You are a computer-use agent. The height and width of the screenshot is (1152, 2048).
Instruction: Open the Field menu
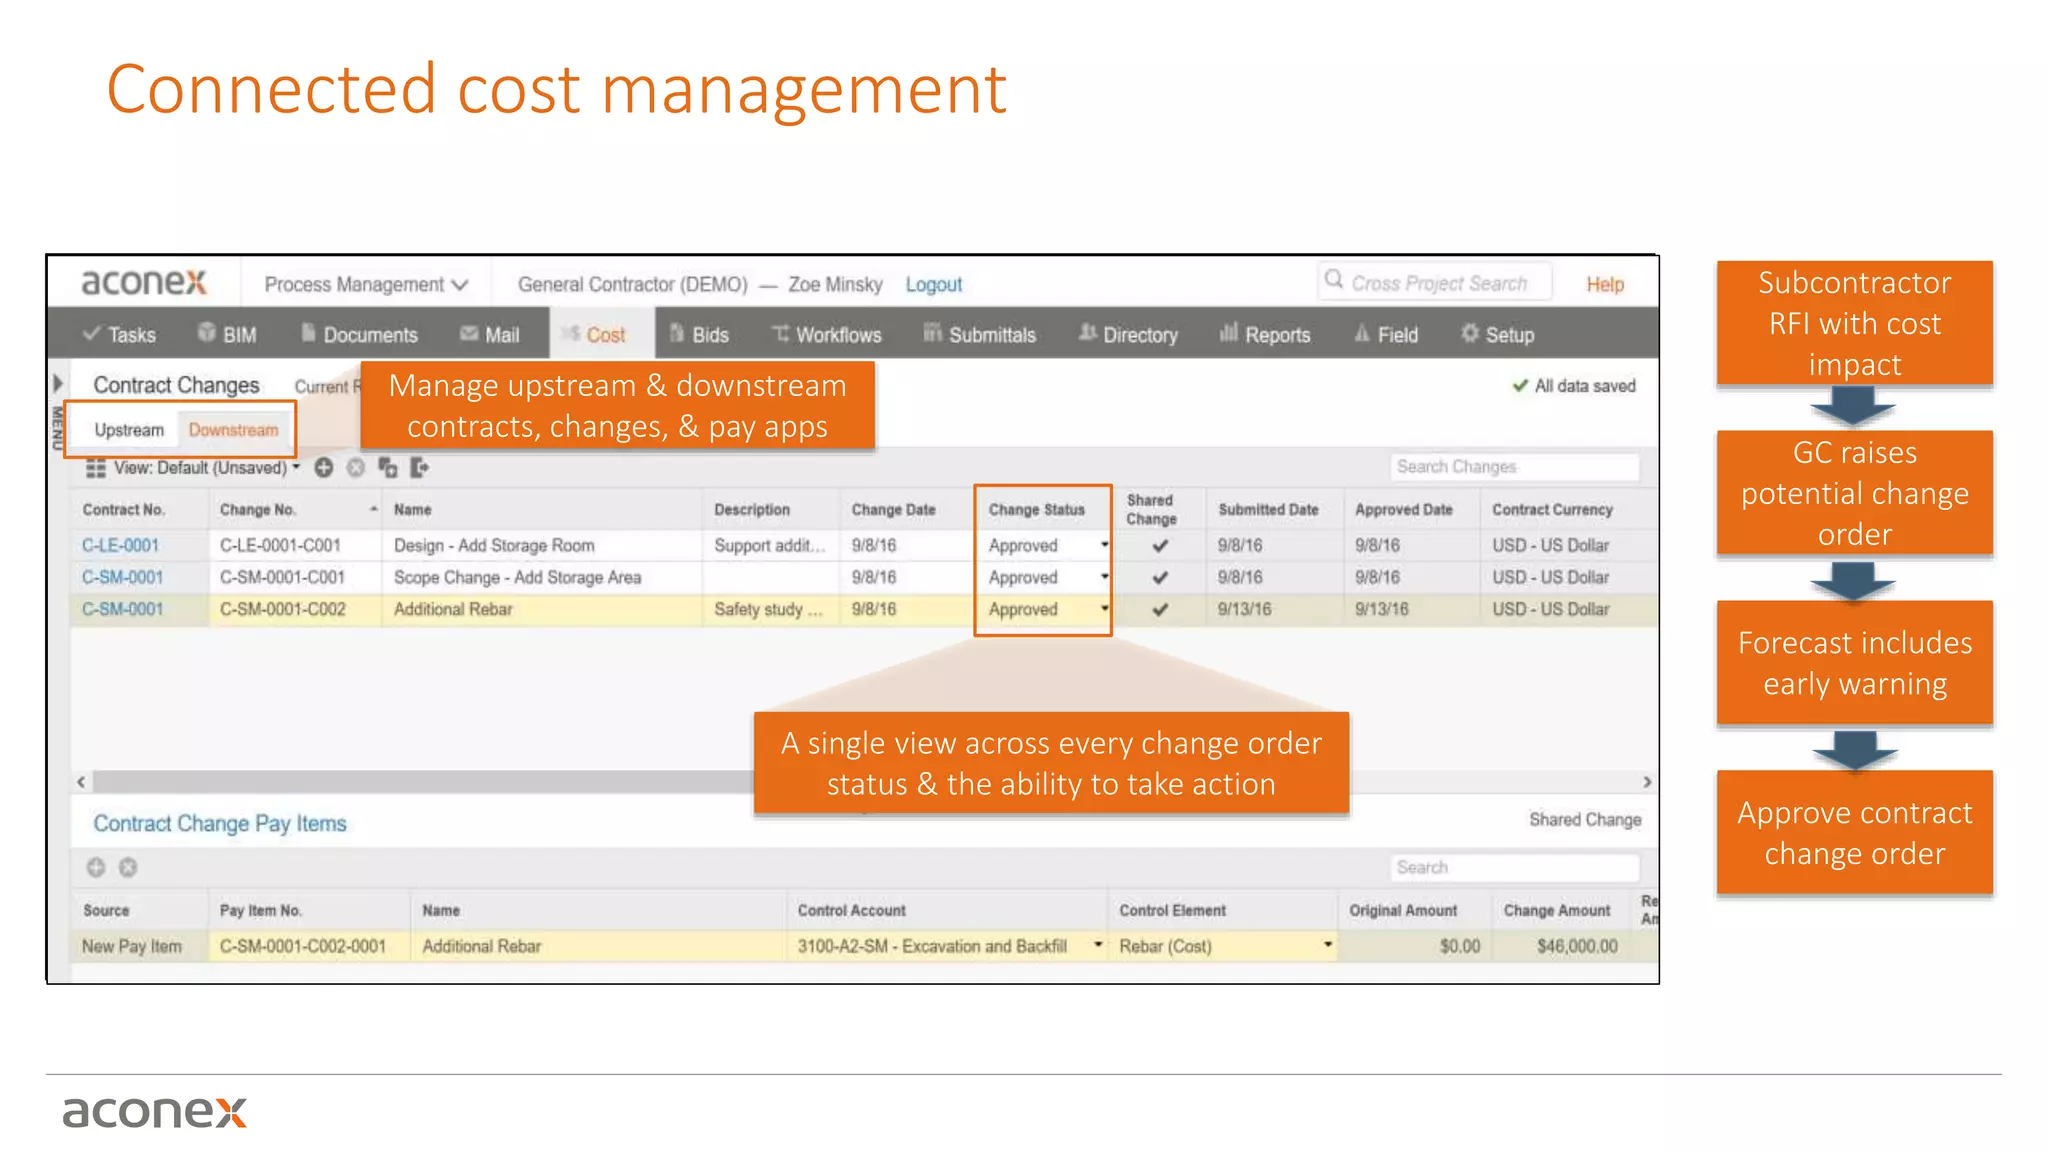[x=1386, y=334]
